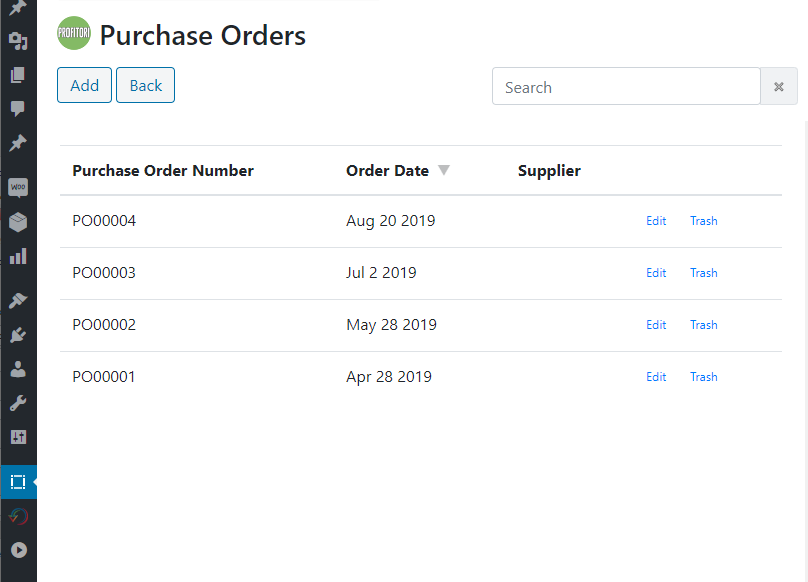The height and width of the screenshot is (582, 808).
Task: Click the Profitori logo icon
Action: pos(74,33)
